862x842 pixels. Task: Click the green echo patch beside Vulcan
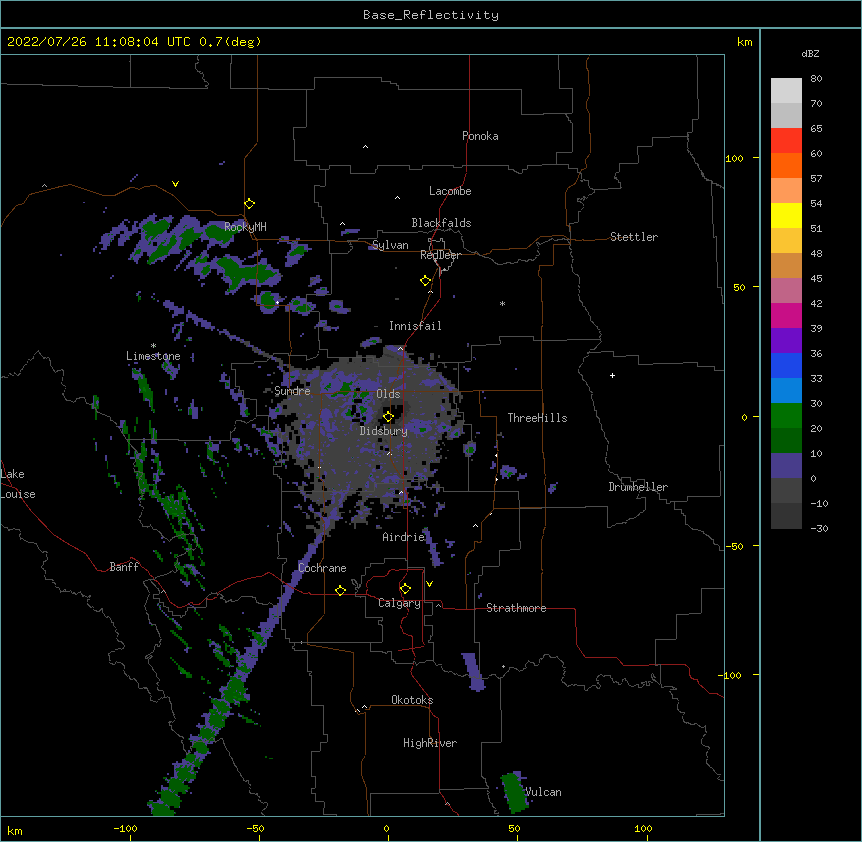[x=515, y=792]
